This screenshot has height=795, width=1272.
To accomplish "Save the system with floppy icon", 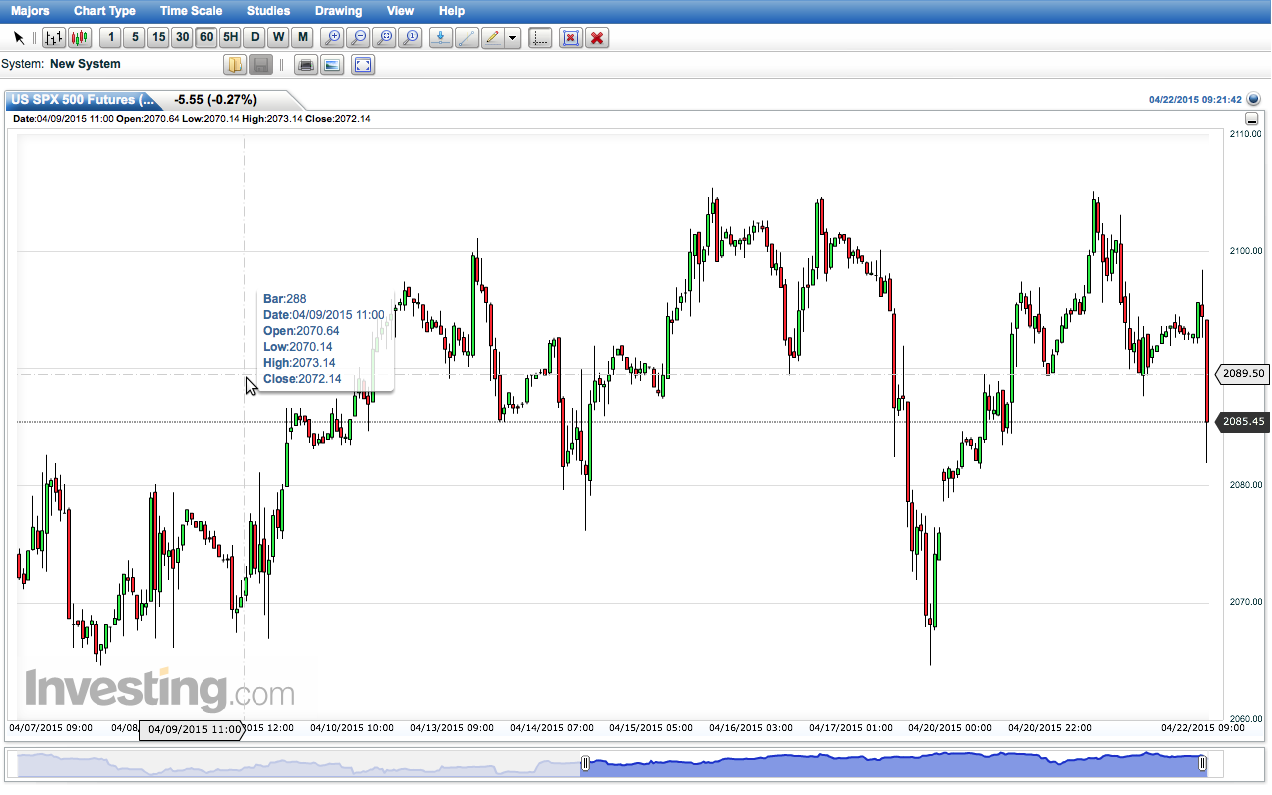I will (x=260, y=65).
